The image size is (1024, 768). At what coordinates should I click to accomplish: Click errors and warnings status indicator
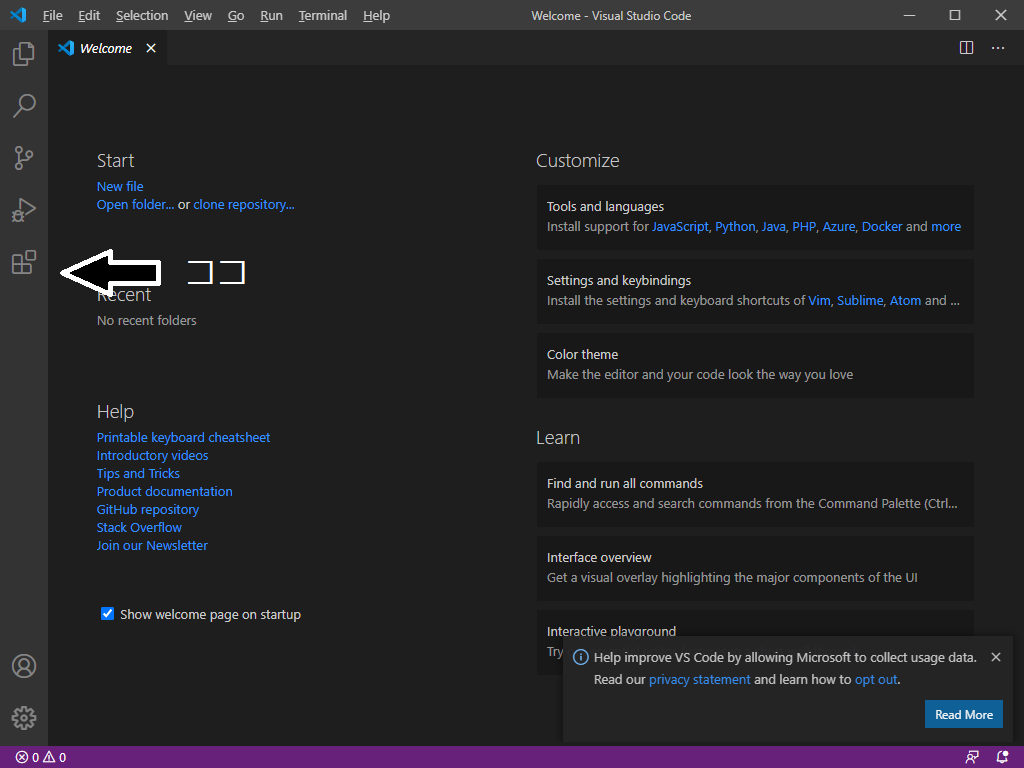(x=40, y=758)
